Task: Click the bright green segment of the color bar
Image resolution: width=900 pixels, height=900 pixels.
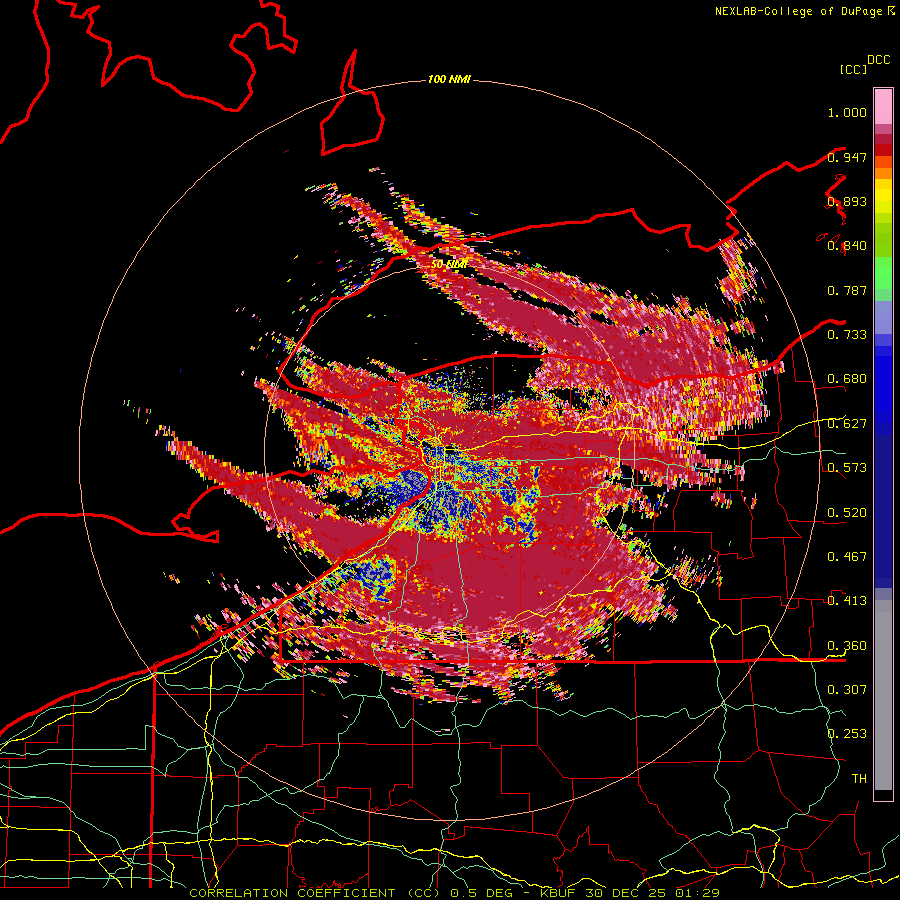Action: tap(883, 274)
